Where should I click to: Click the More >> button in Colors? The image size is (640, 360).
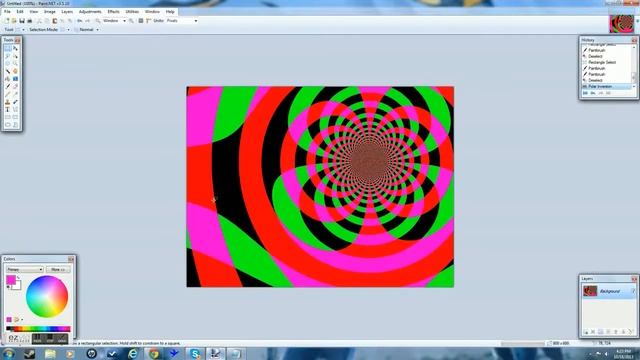58,269
